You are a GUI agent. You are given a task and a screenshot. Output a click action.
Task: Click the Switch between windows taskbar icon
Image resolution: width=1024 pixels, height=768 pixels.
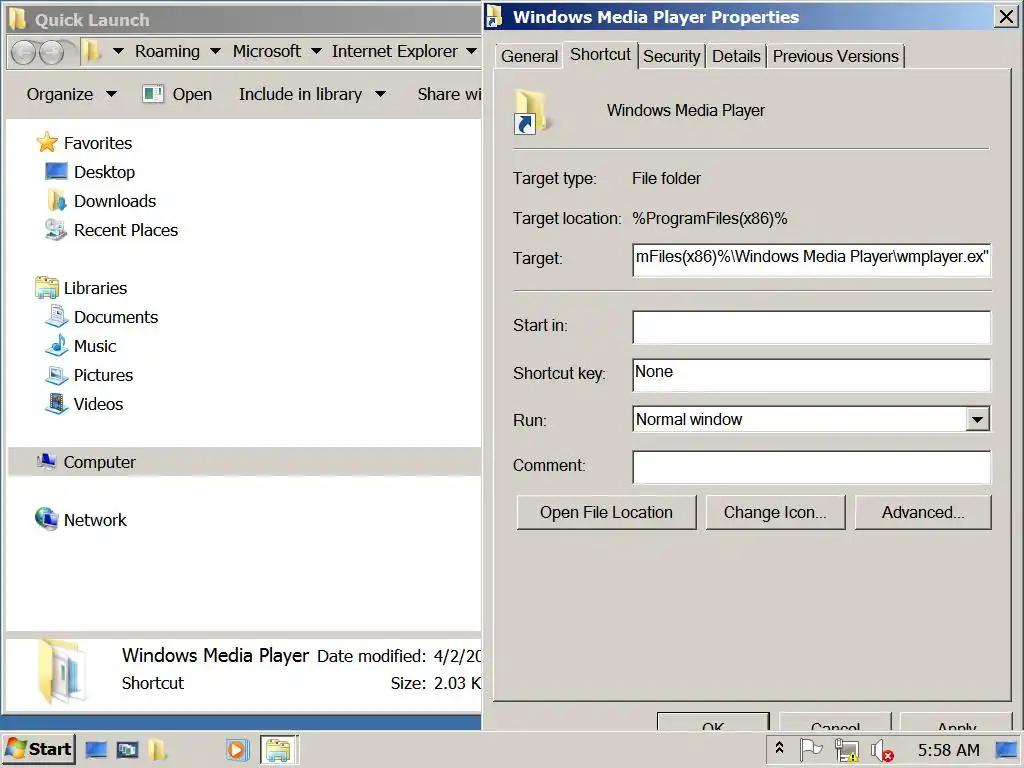tap(127, 750)
